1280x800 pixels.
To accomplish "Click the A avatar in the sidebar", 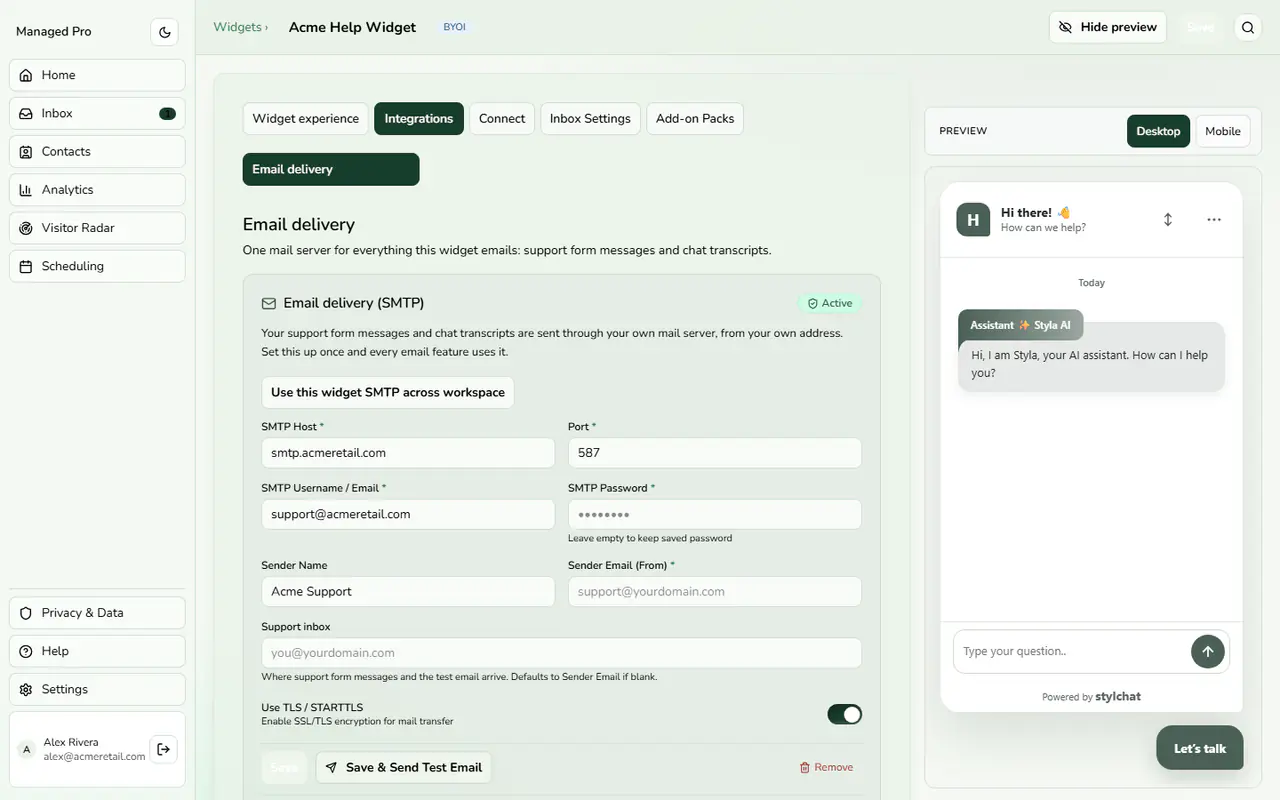I will [27, 749].
